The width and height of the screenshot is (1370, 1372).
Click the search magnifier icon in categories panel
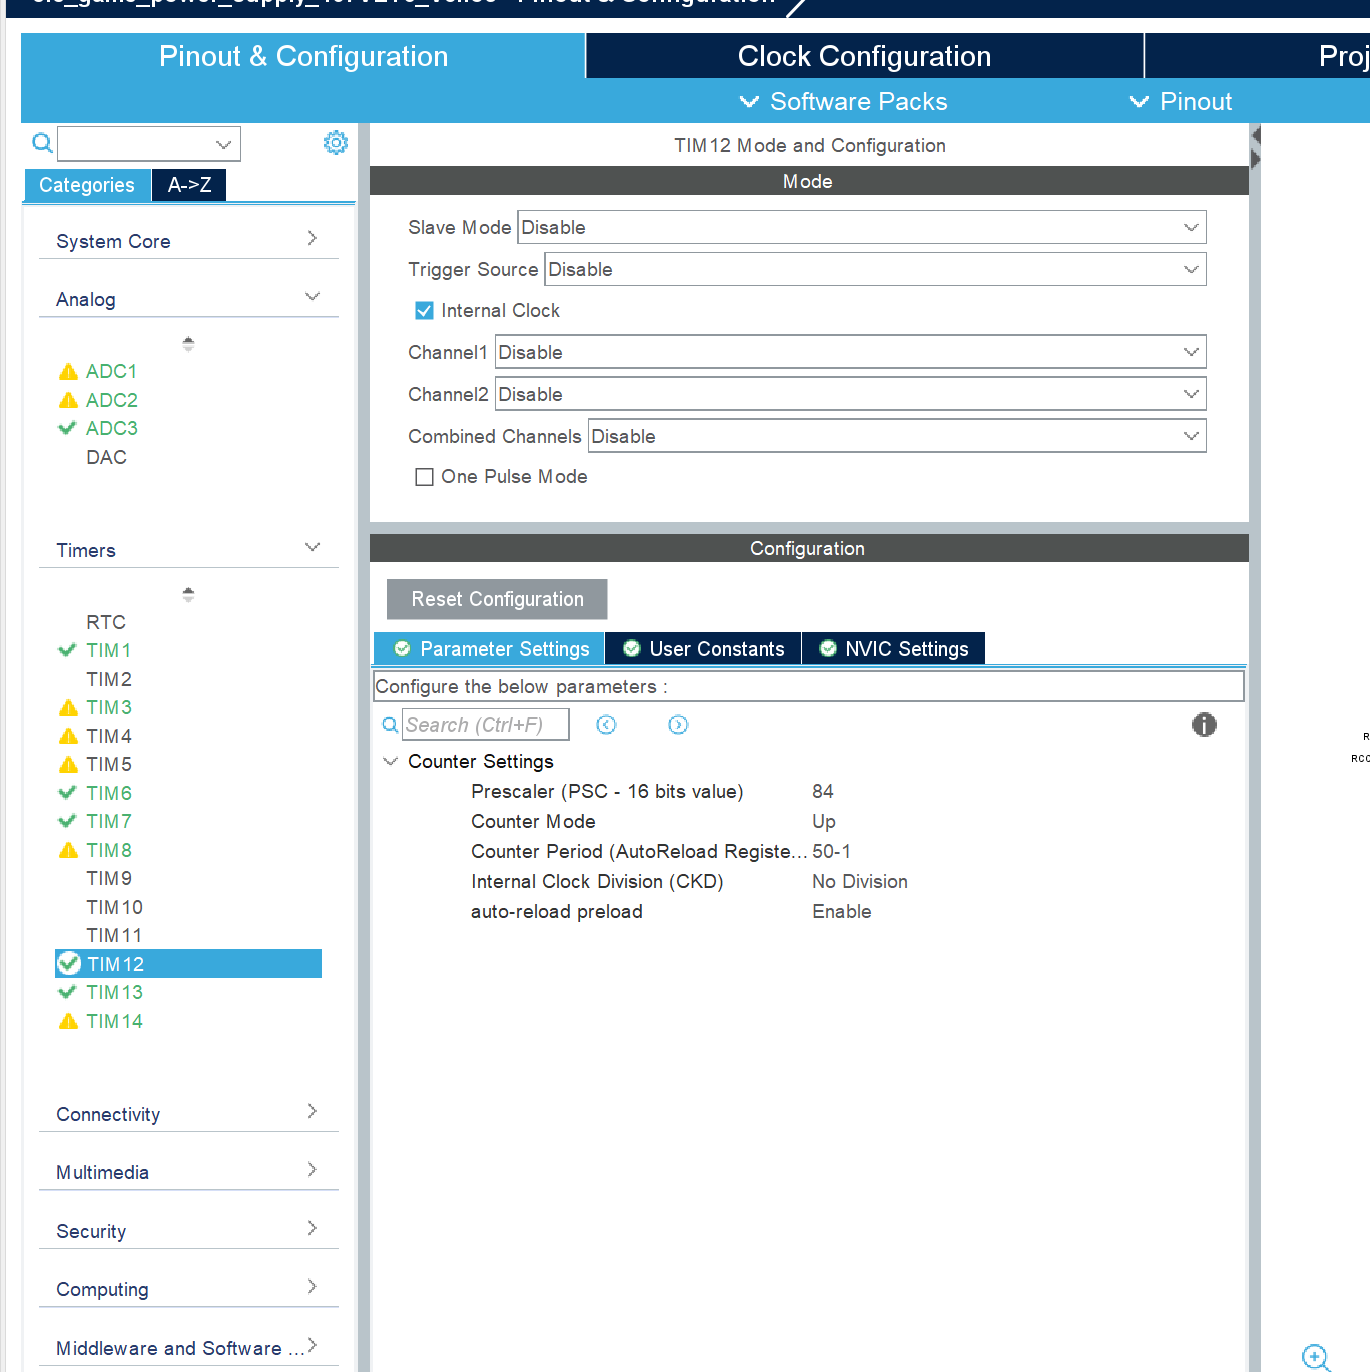point(42,143)
